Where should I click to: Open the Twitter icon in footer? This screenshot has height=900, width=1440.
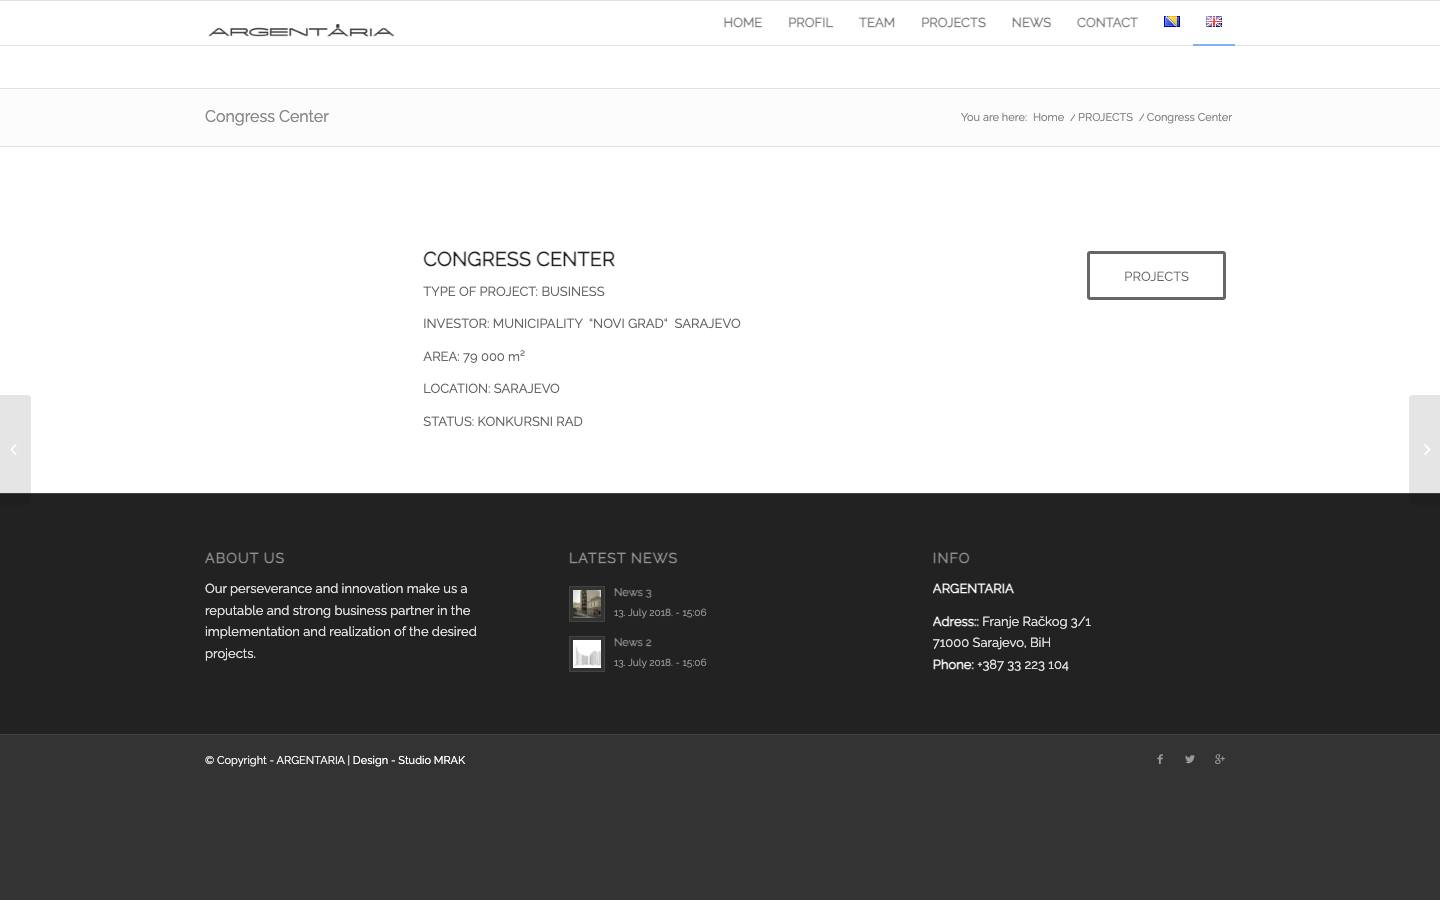click(1190, 759)
